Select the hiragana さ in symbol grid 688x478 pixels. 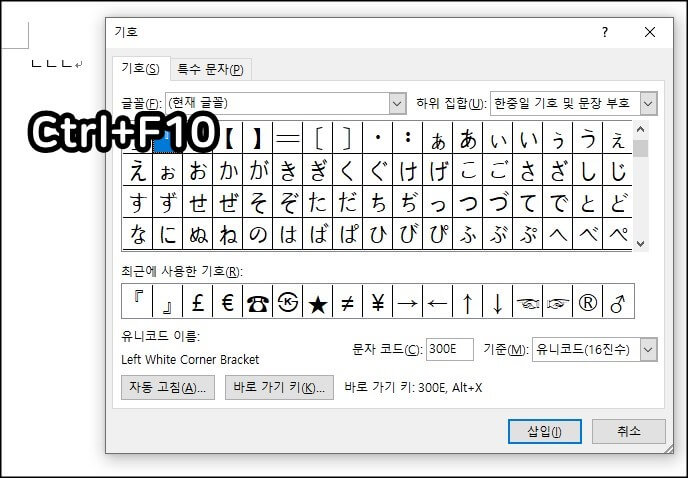coord(528,169)
